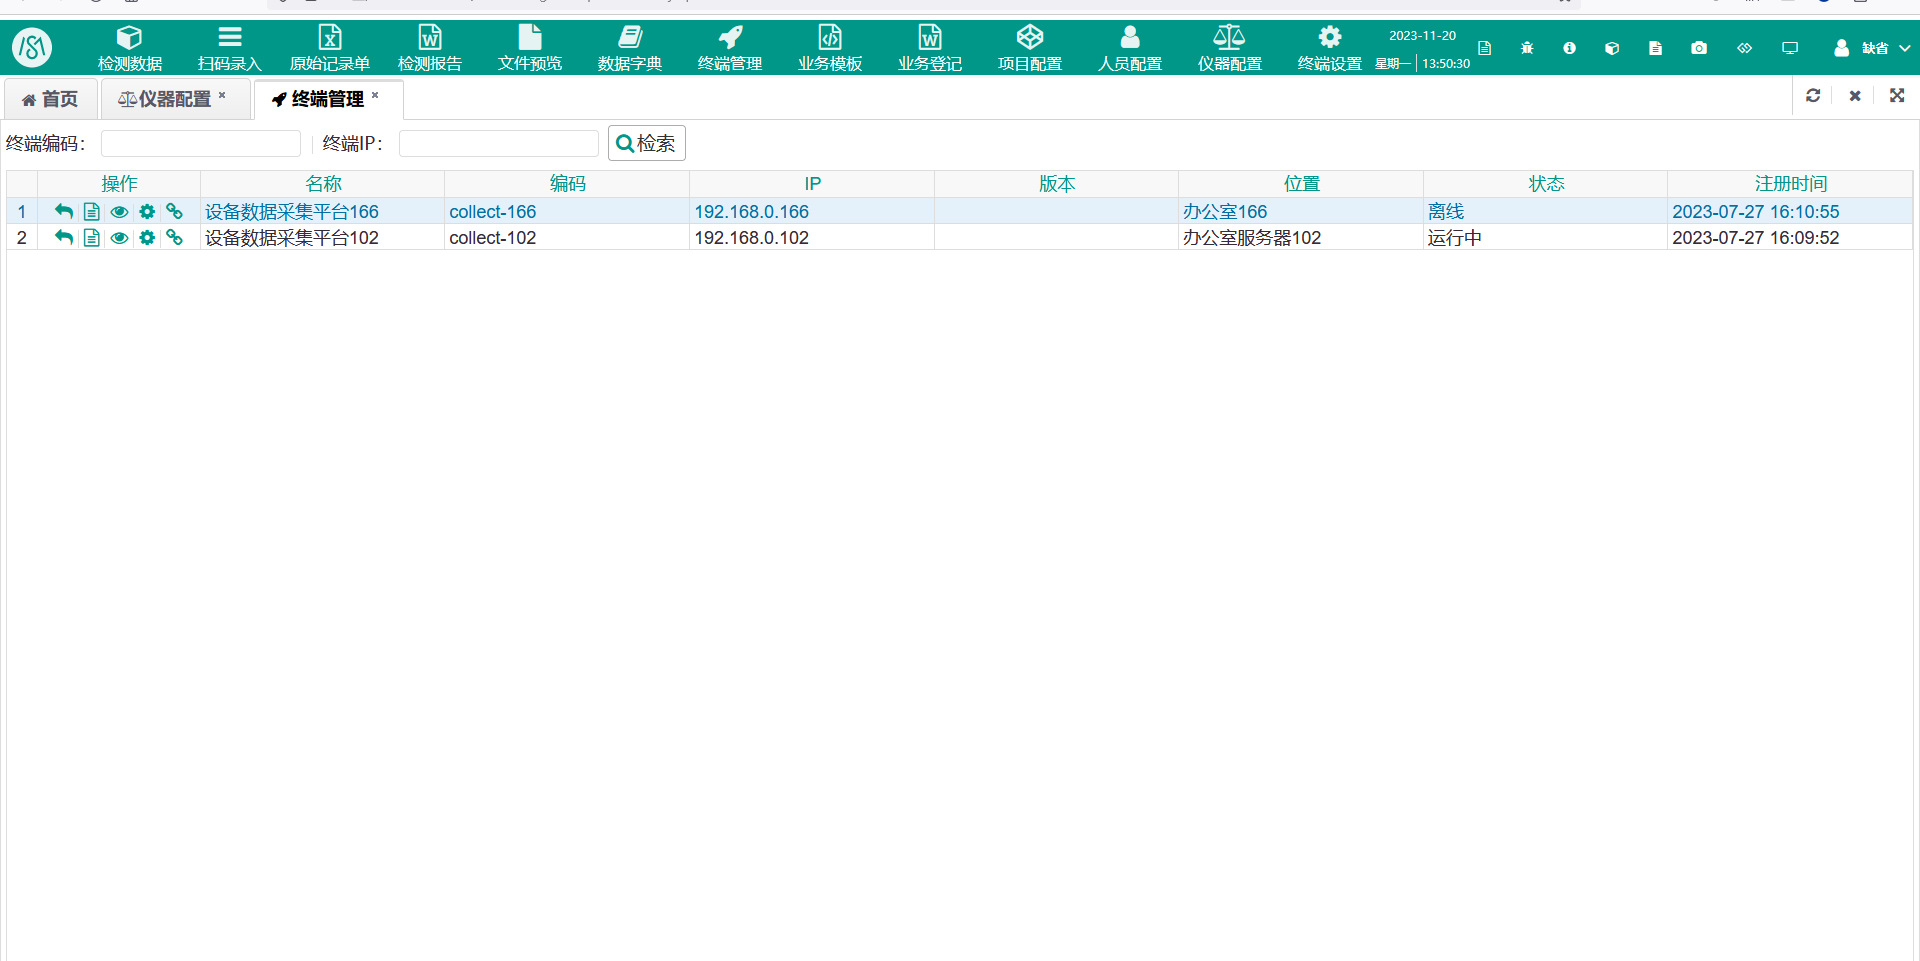This screenshot has height=961, width=1920.
Task: Open the 文件预览 module
Action: (x=530, y=48)
